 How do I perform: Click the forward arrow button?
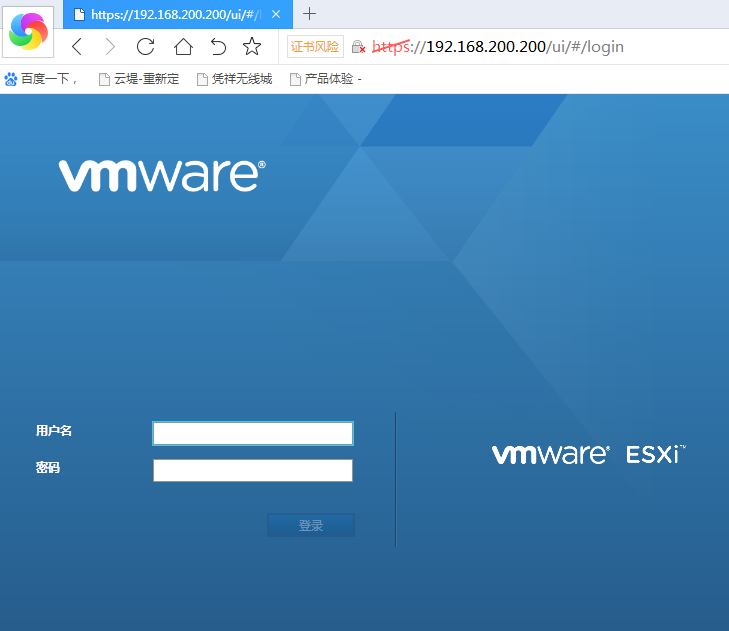(x=110, y=46)
